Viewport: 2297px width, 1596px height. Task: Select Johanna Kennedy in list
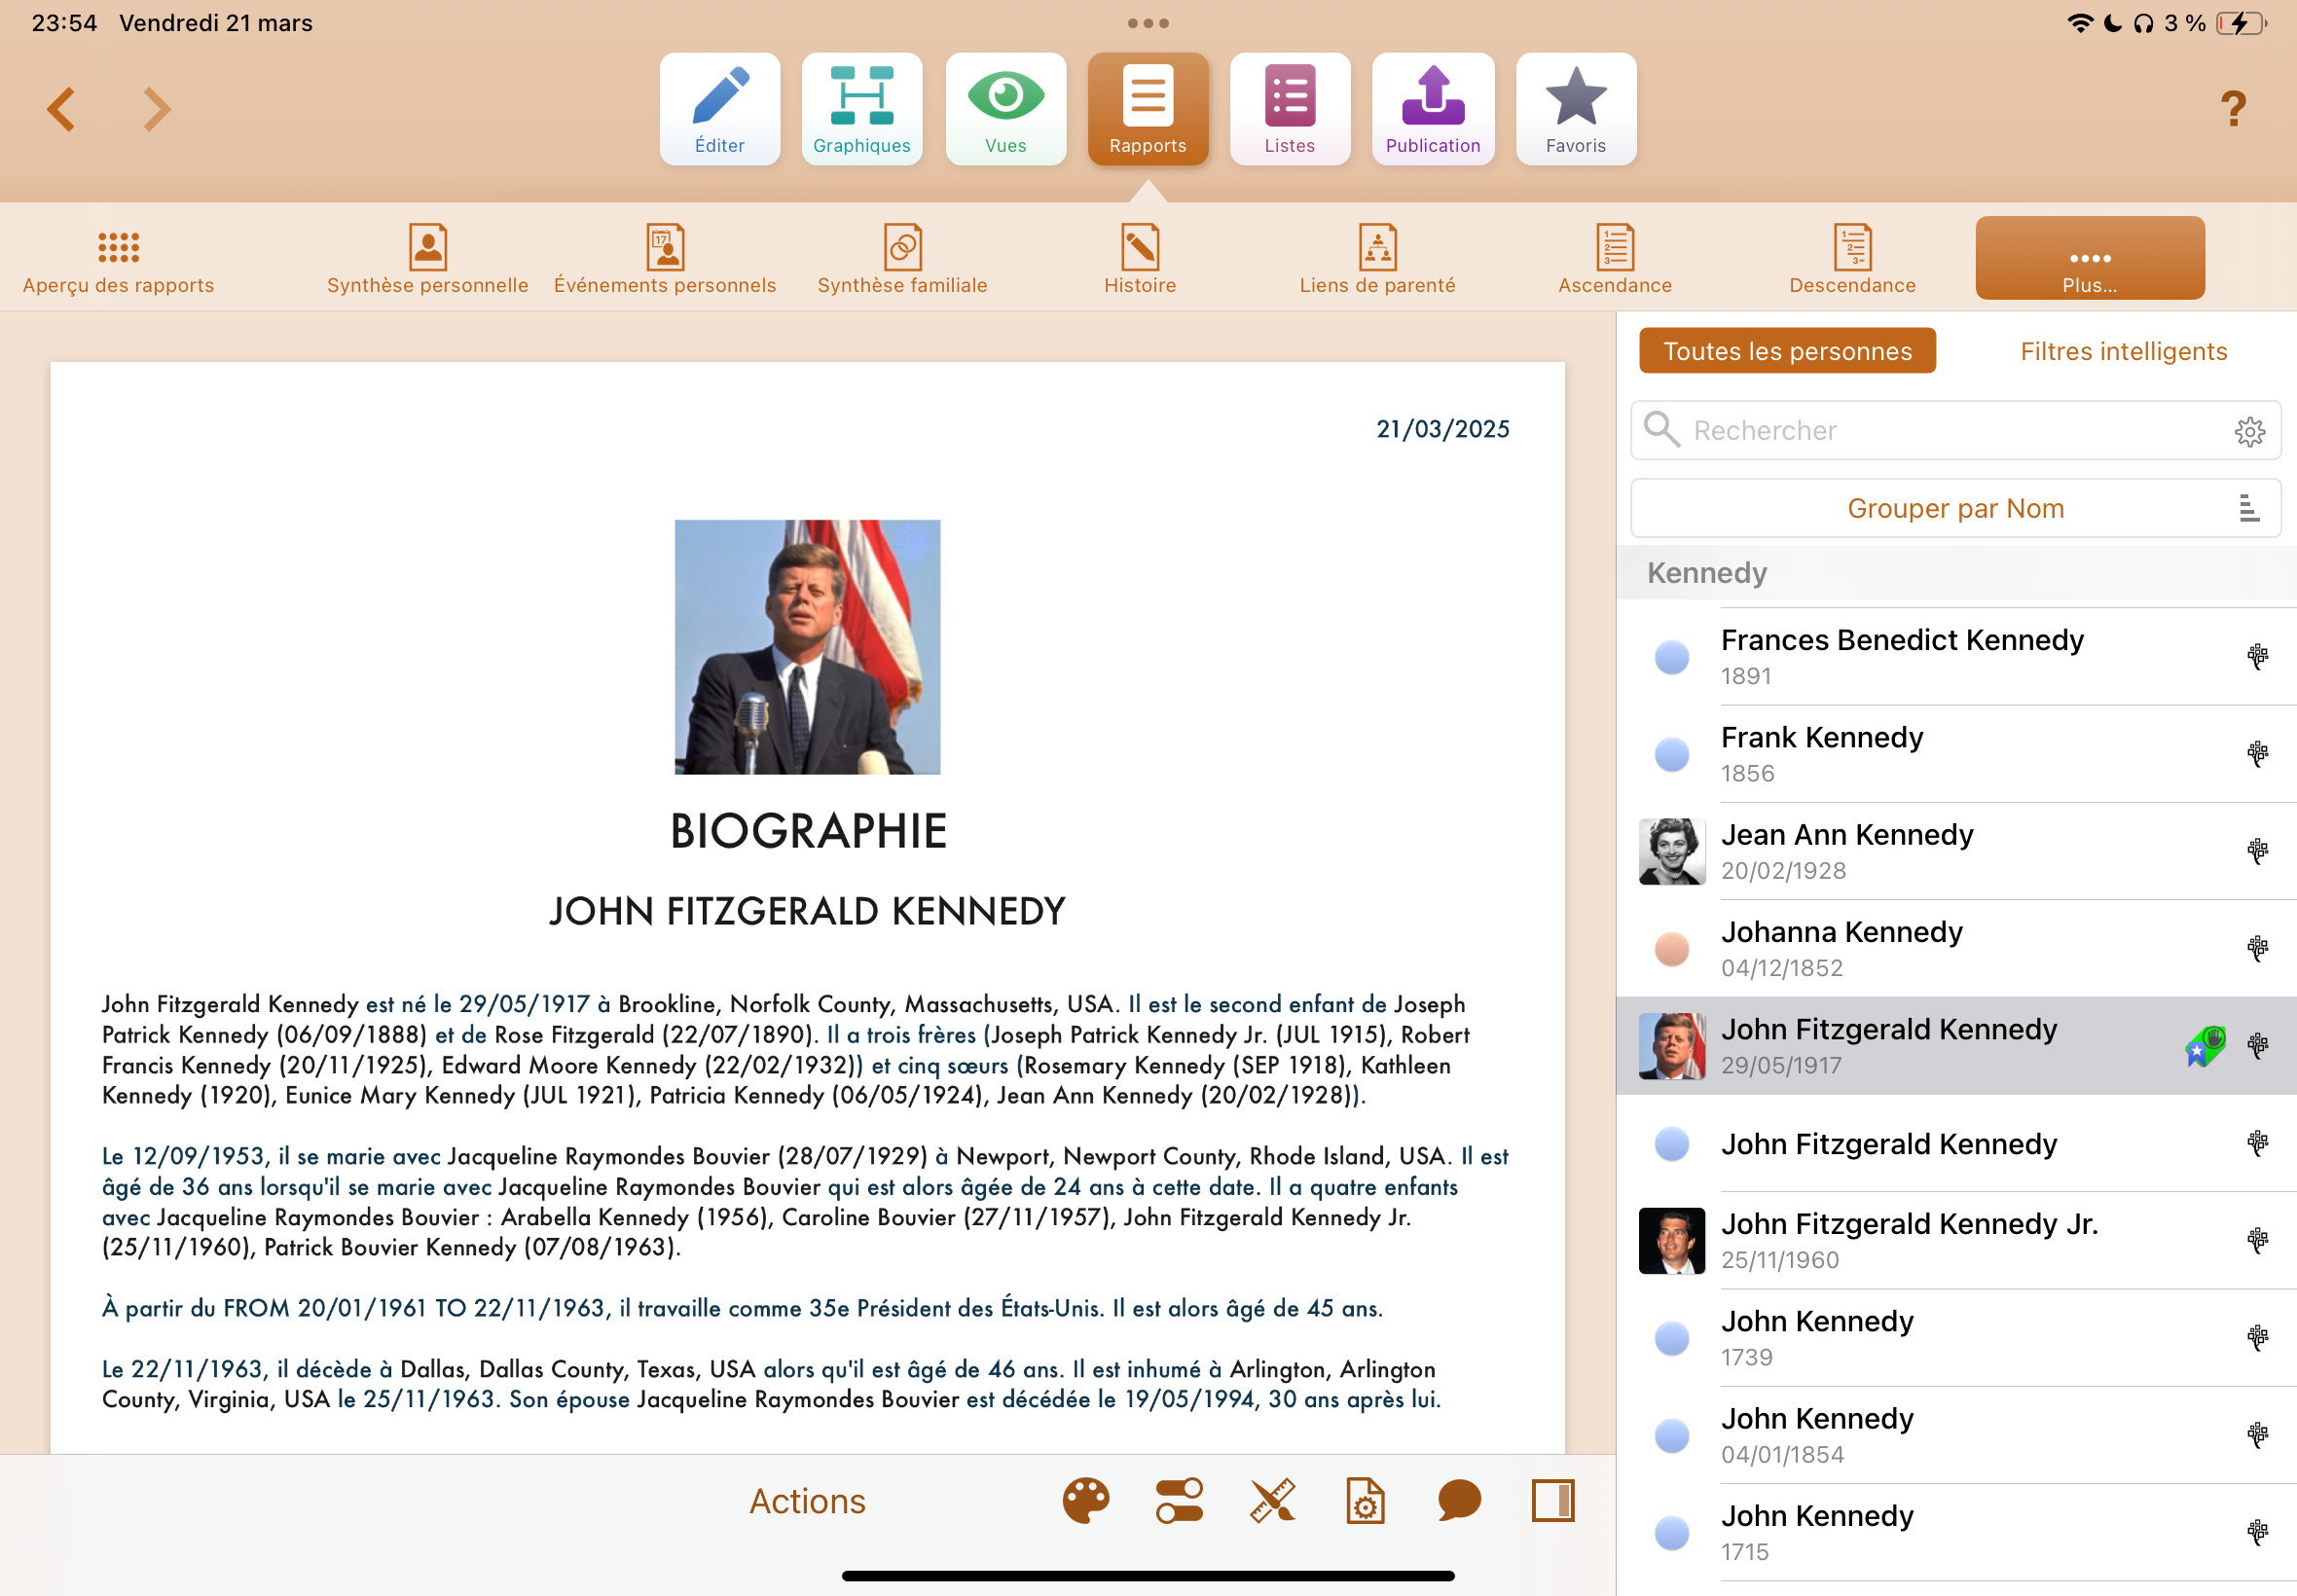click(1955, 948)
